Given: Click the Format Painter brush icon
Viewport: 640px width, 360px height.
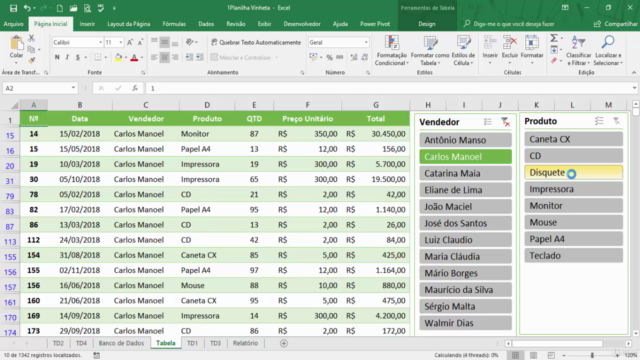Looking at the screenshot, I should click(31, 60).
